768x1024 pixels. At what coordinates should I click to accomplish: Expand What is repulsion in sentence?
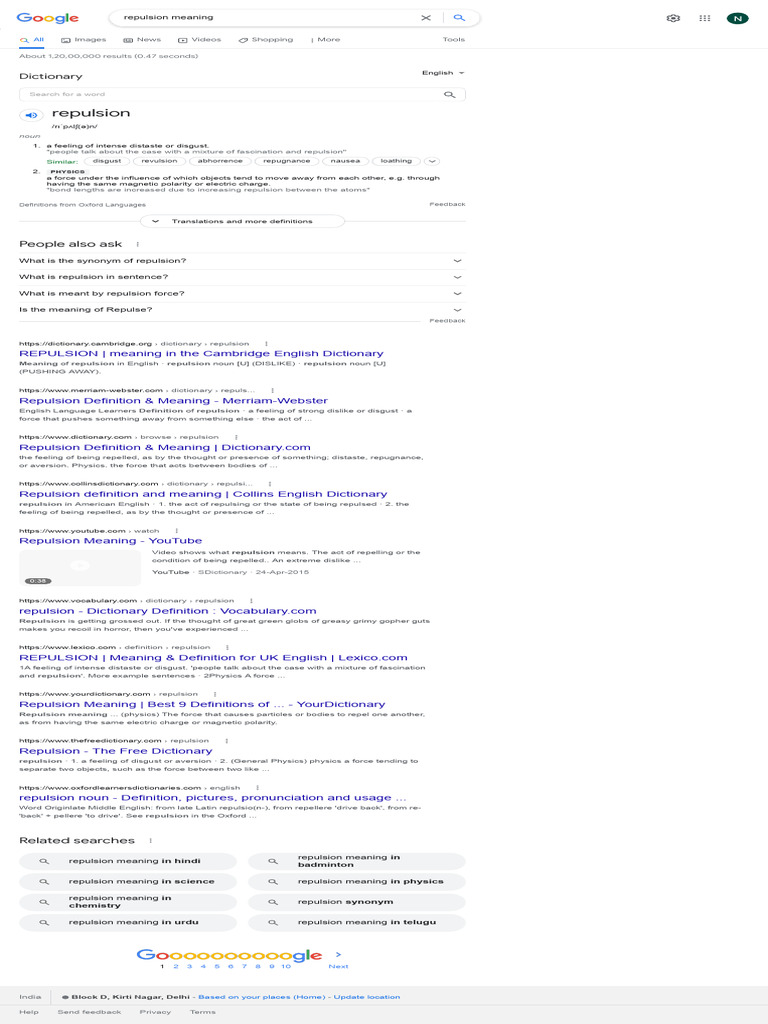point(242,277)
